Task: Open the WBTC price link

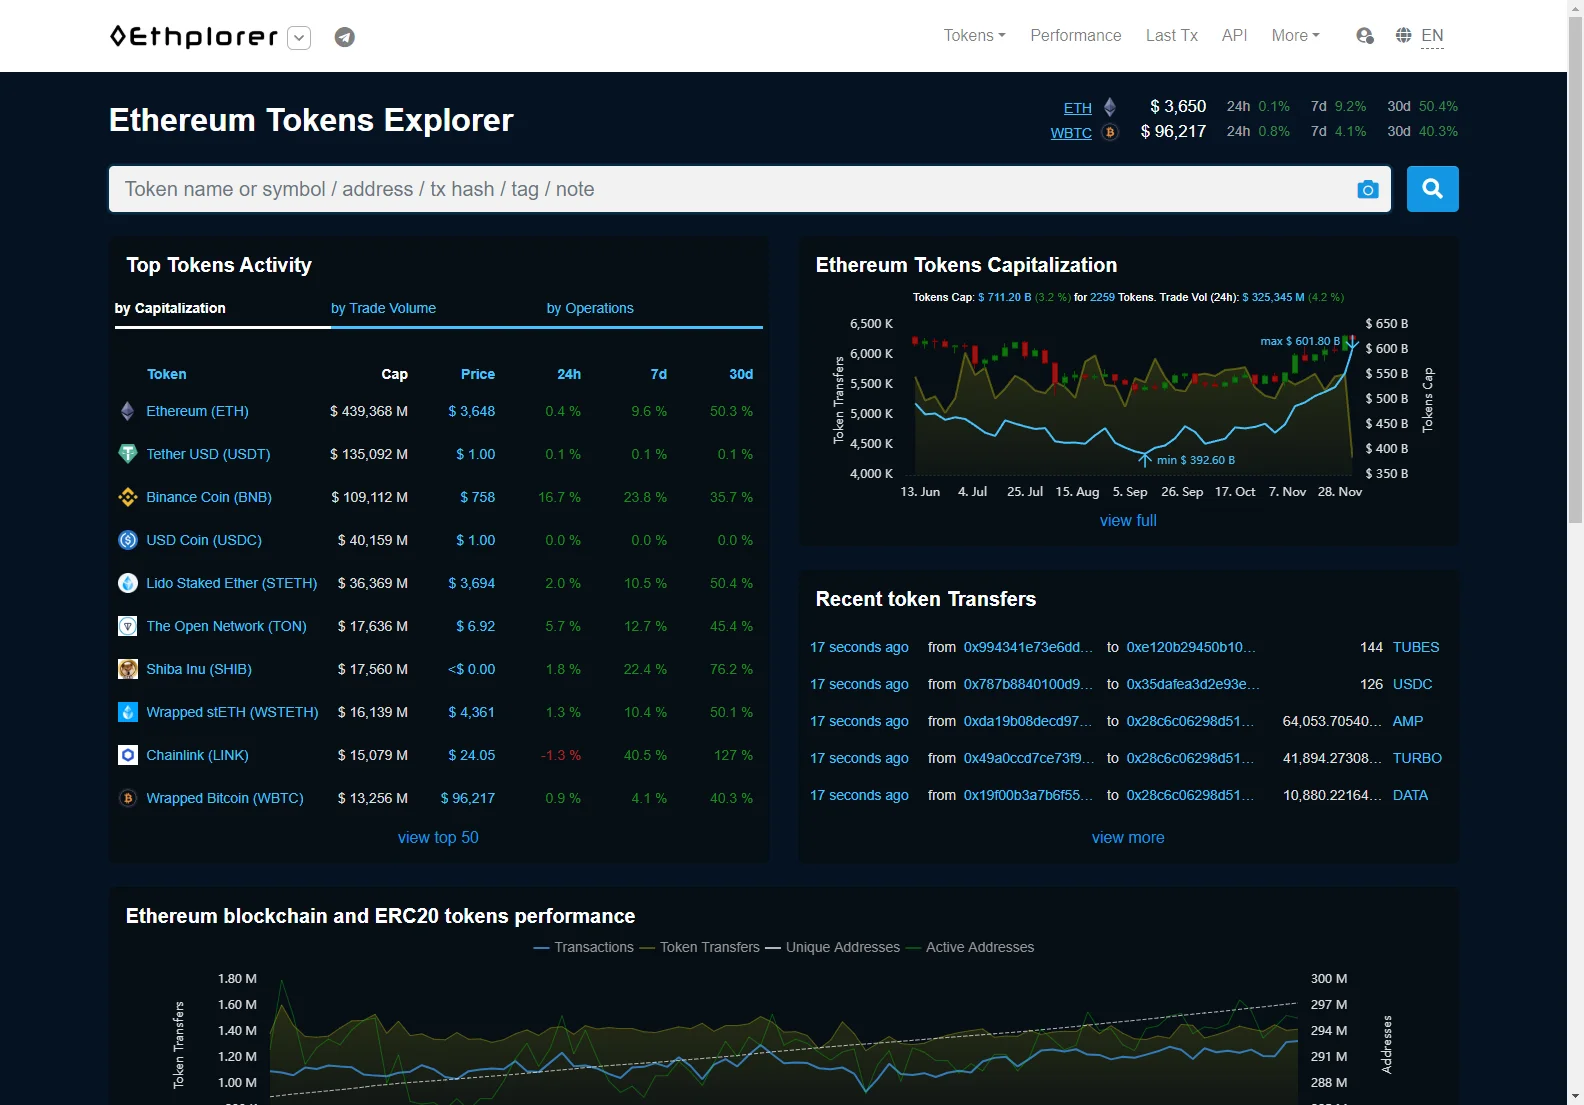Action: pos(1070,132)
